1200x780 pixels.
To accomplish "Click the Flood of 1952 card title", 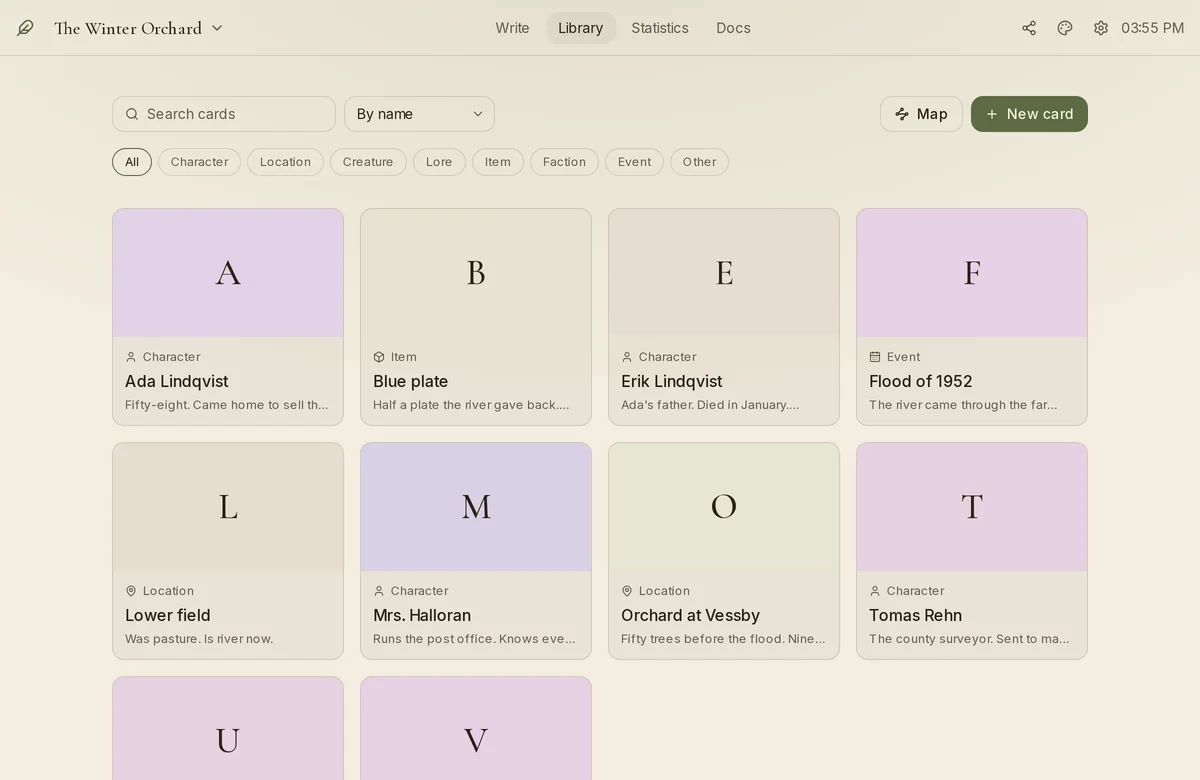I will (921, 381).
